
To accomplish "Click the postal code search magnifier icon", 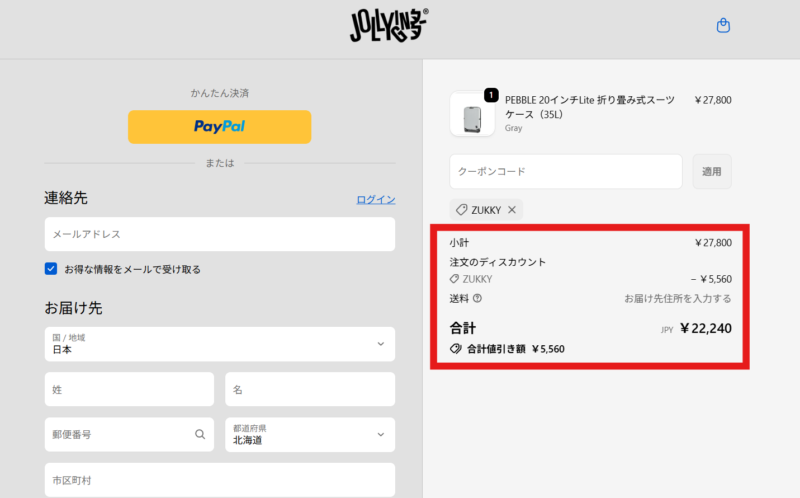I will [x=200, y=434].
